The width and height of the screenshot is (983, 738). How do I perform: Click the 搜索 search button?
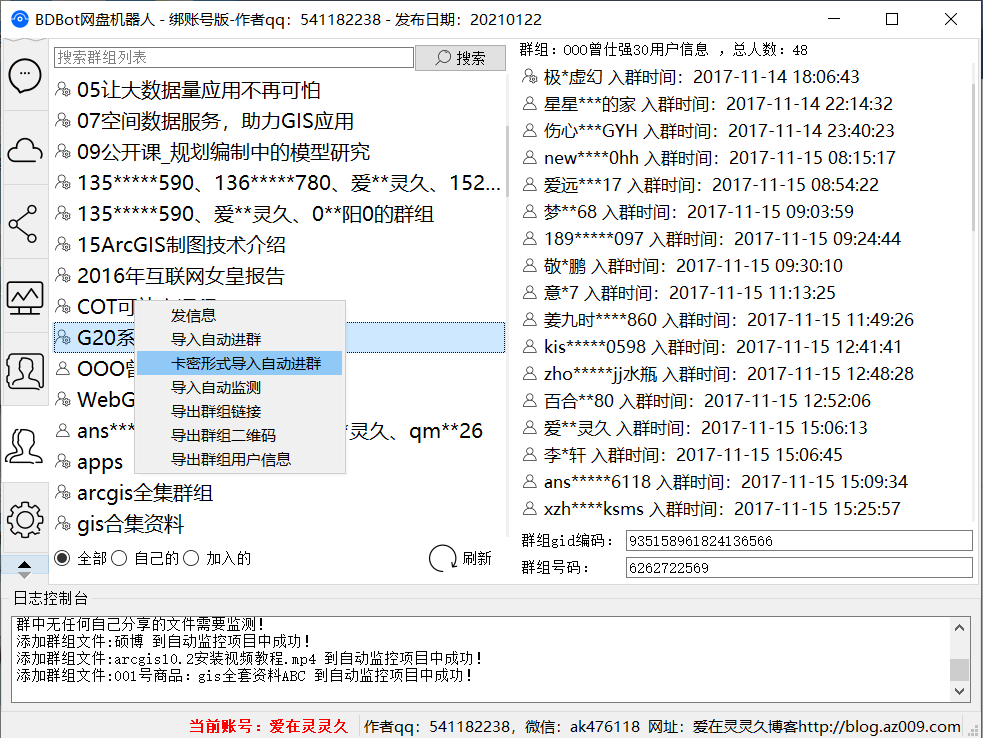[x=460, y=58]
